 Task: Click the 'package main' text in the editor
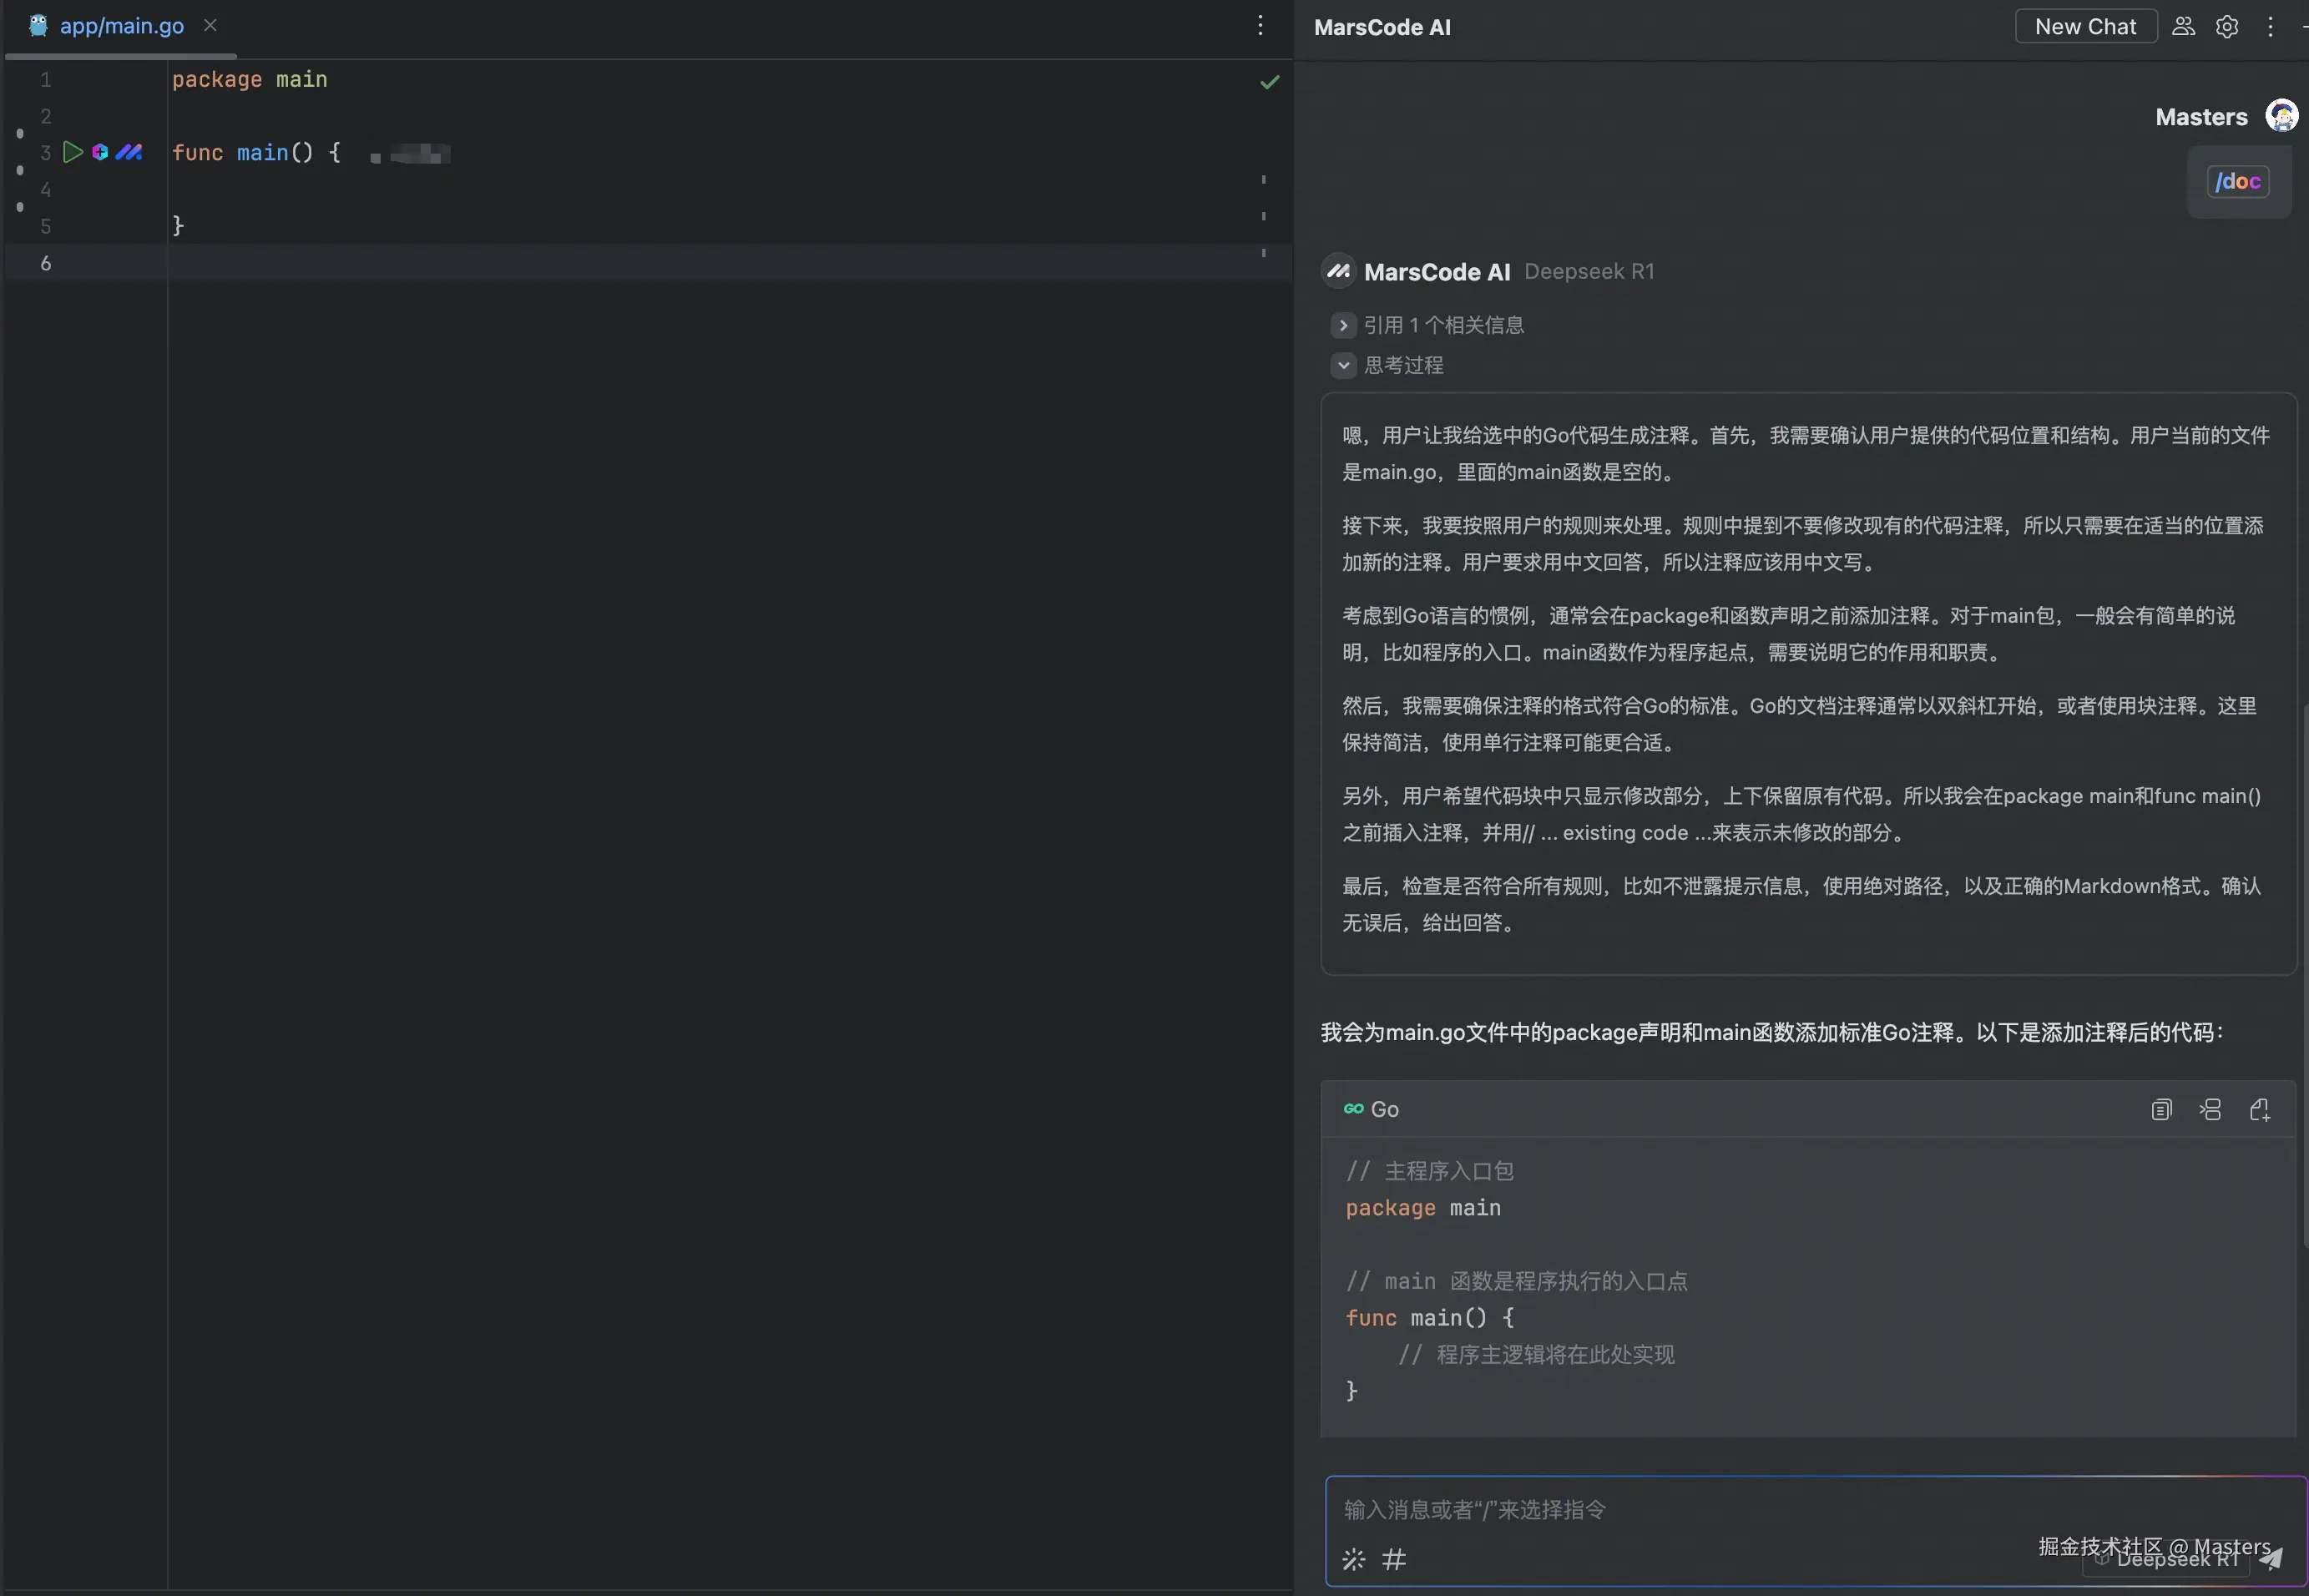coord(249,79)
